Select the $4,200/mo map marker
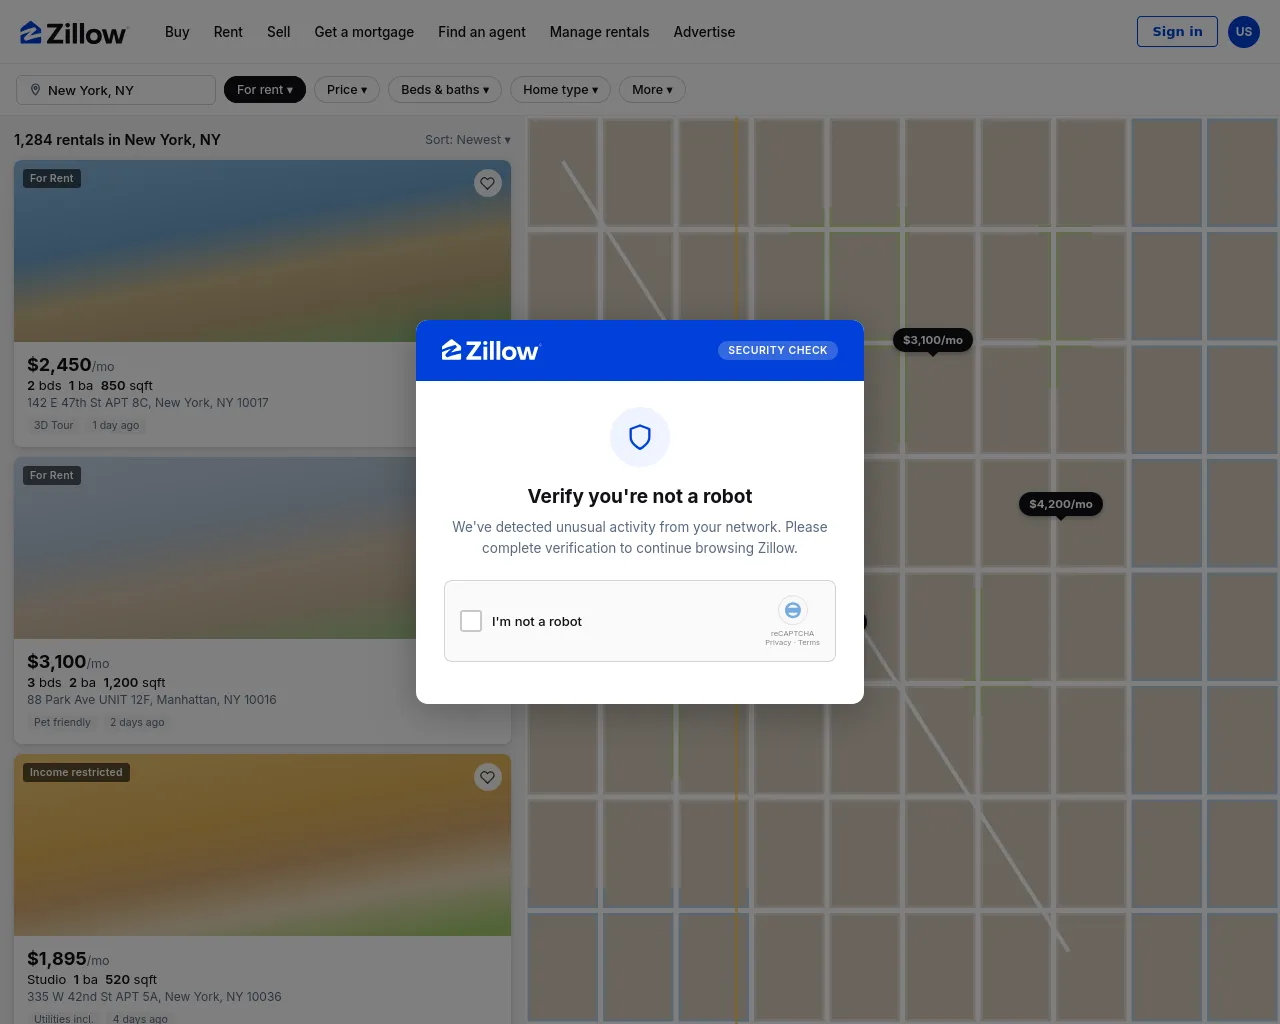The height and width of the screenshot is (1024, 1280). (x=1061, y=504)
